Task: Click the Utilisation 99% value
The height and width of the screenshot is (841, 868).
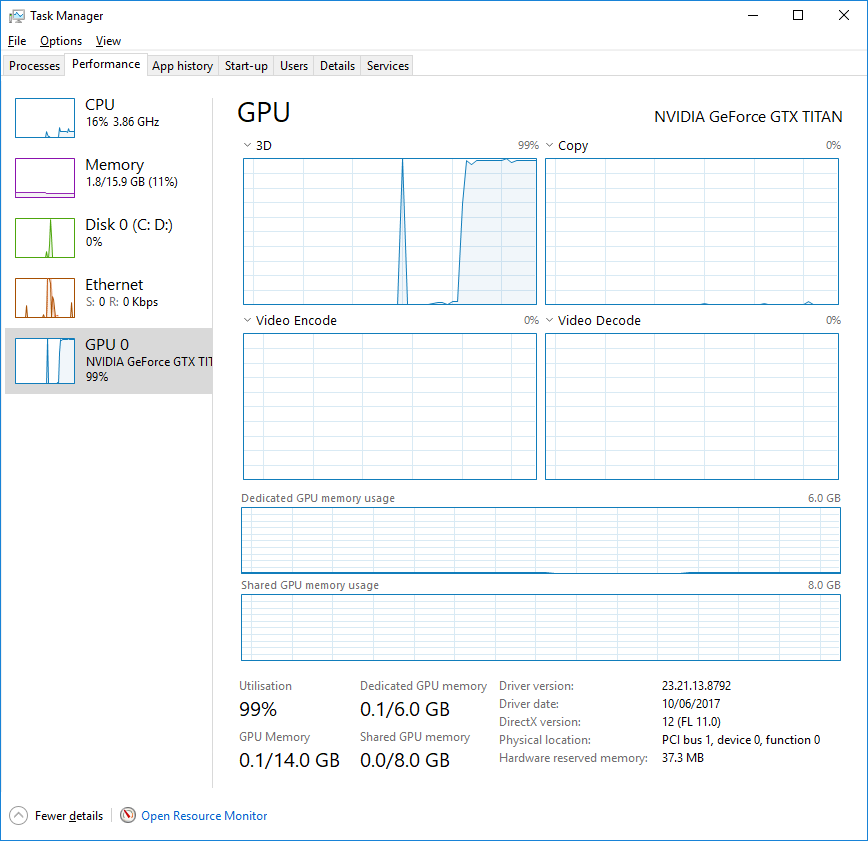Action: (x=258, y=709)
